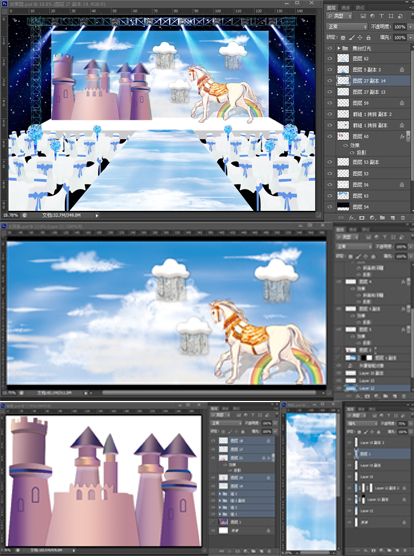Image resolution: width=414 pixels, height=557 pixels.
Task: Switch to the Paths tab in top panel
Action: click(360, 7)
